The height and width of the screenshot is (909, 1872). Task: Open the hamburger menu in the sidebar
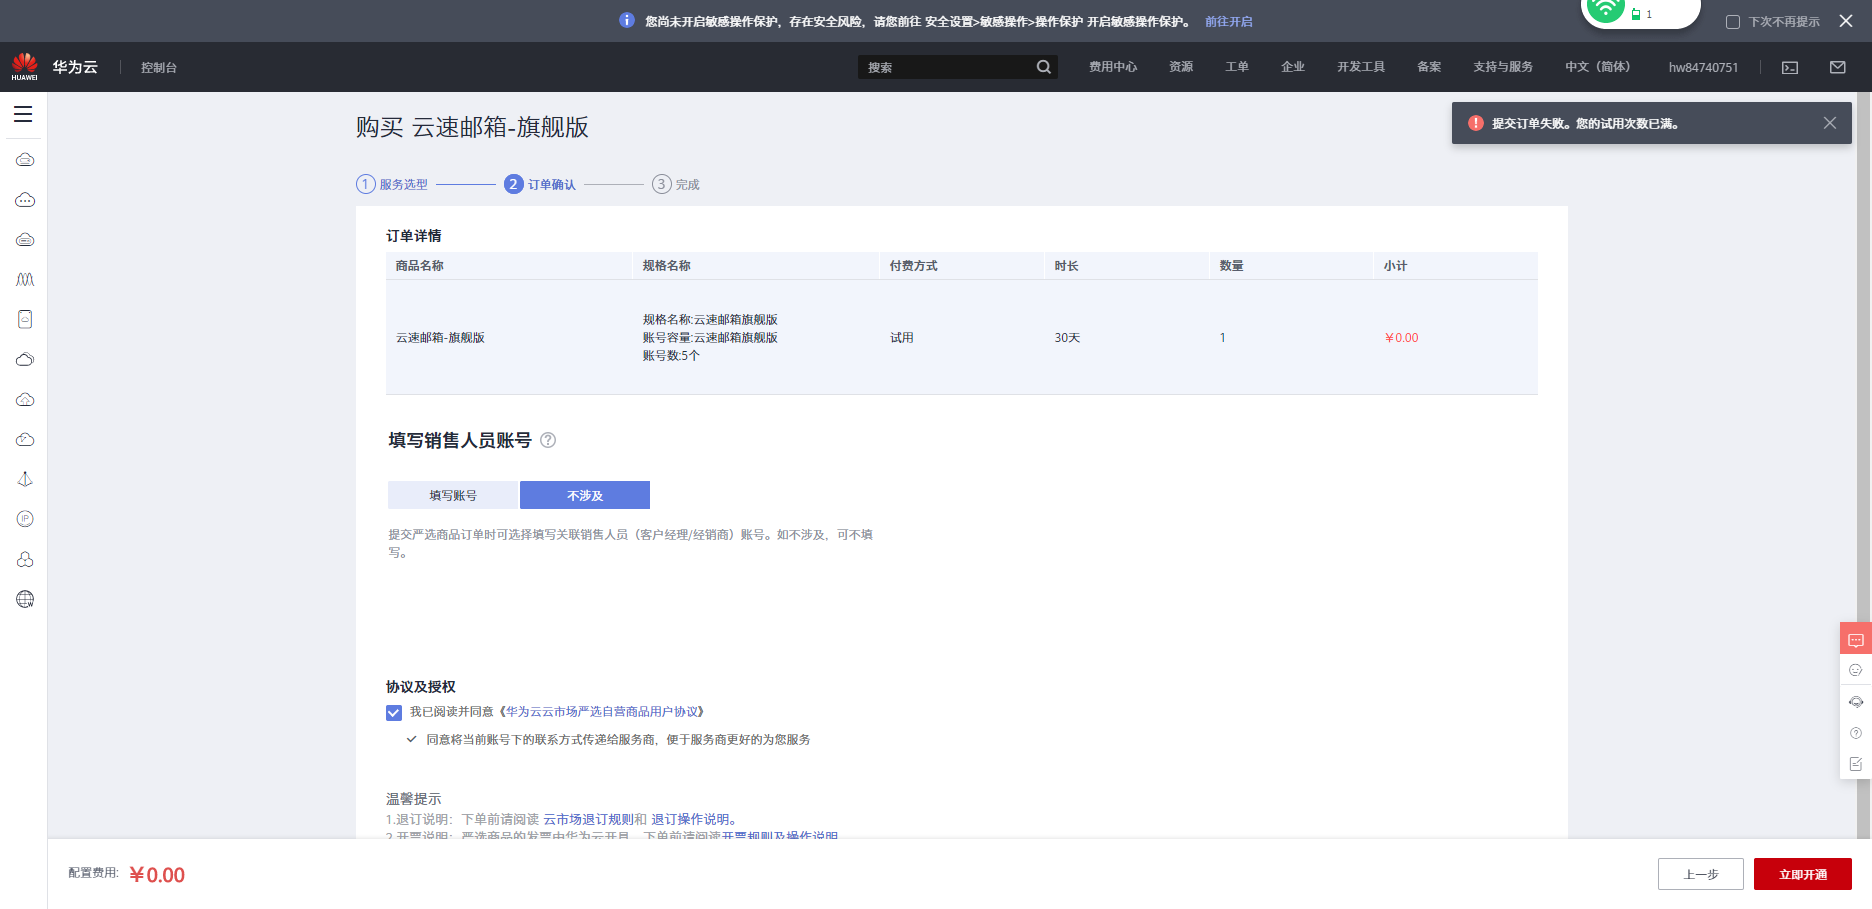(x=23, y=114)
